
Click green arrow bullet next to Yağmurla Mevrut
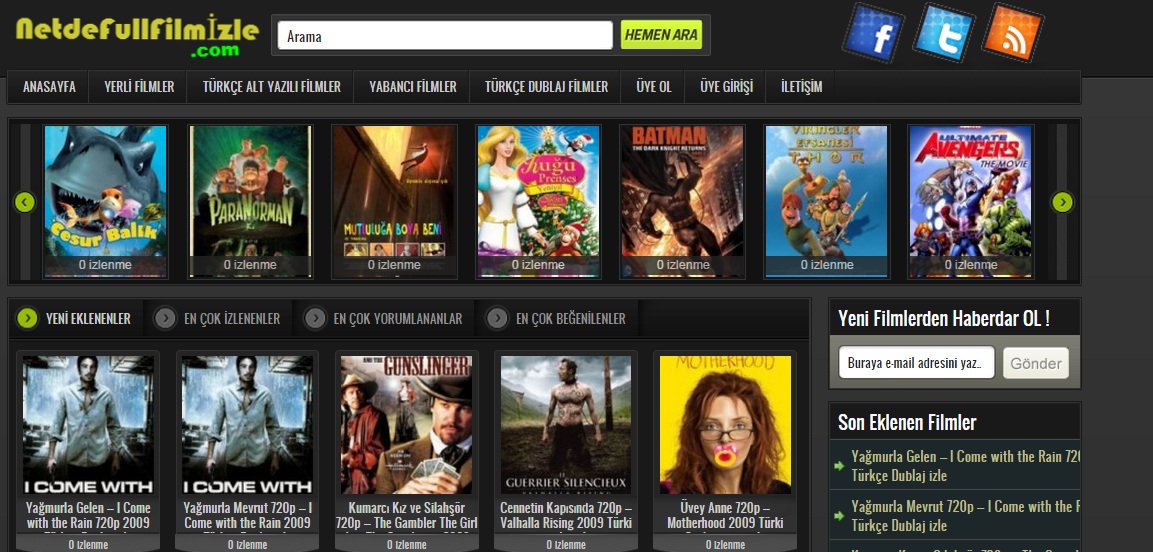[x=839, y=516]
